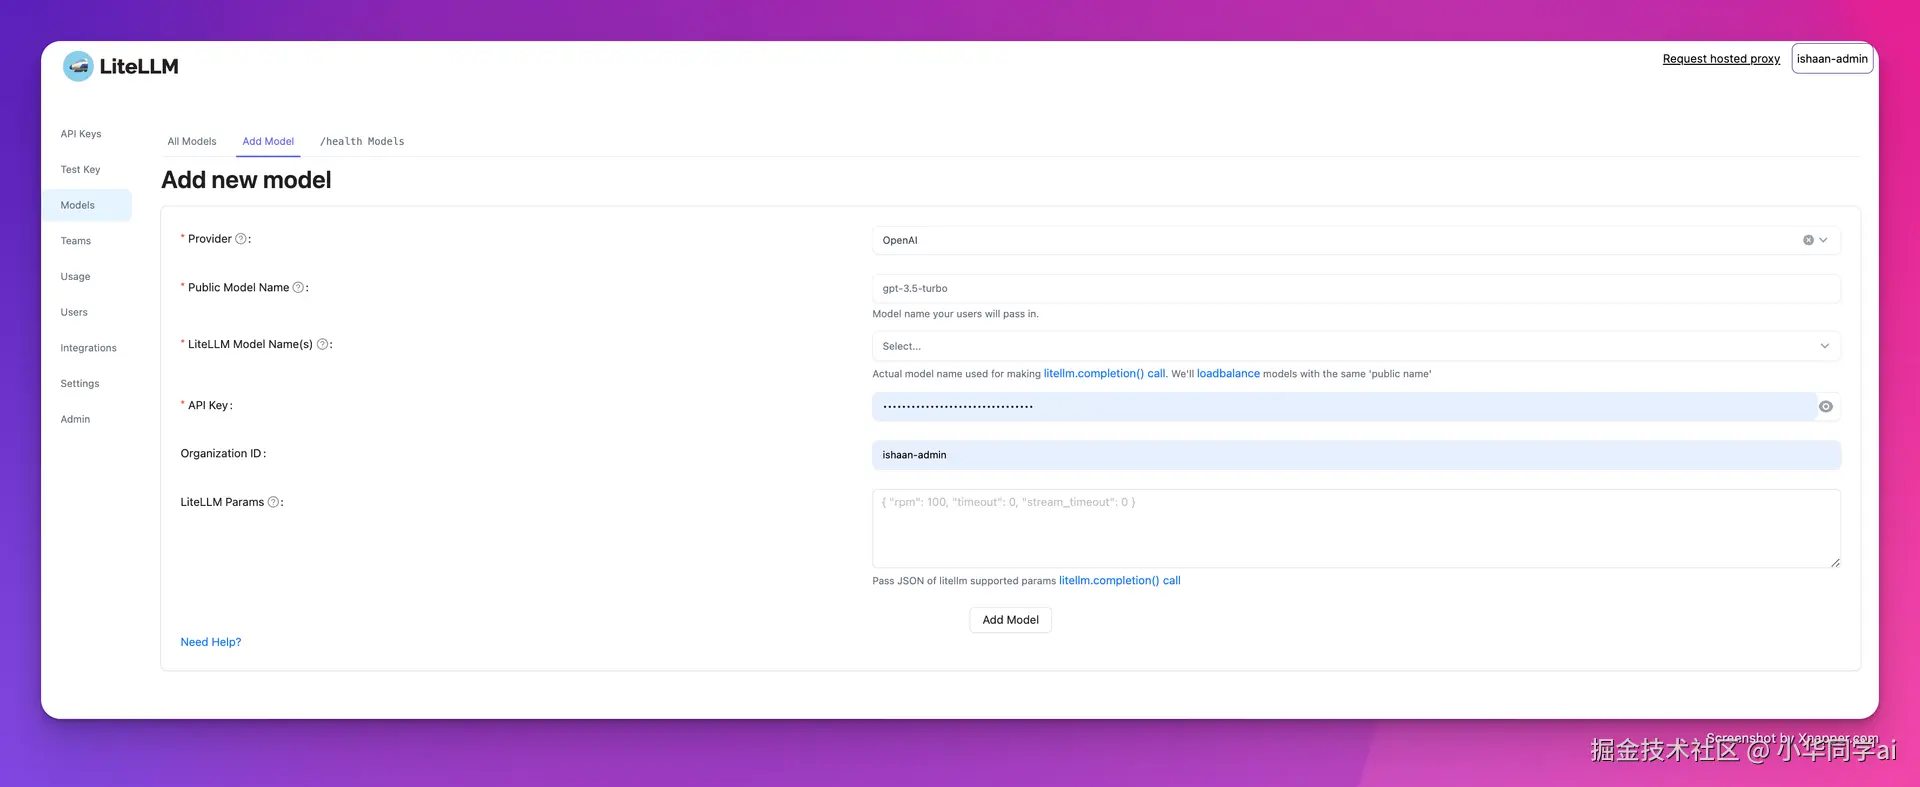Follow the loadbalance link
1920x787 pixels.
click(1228, 374)
